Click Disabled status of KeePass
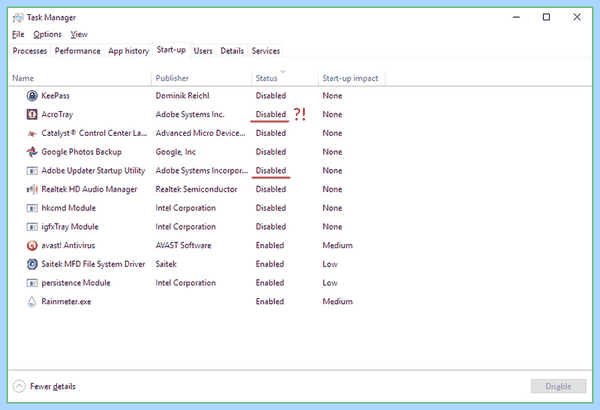 (x=271, y=96)
